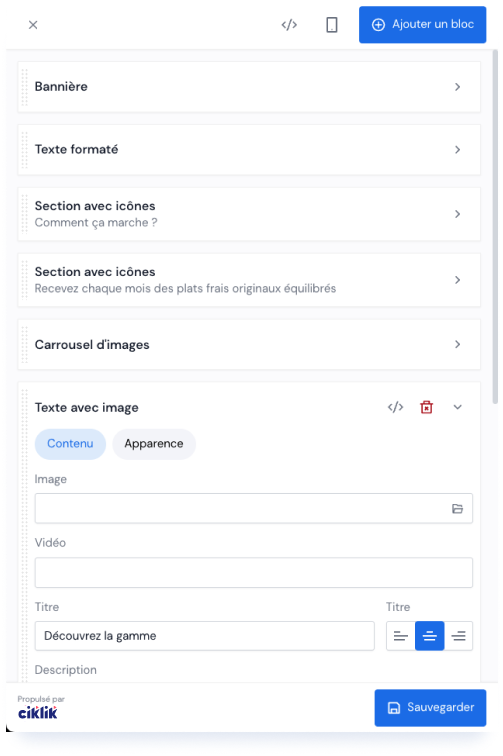Select the Contenu tab
Viewport: 503px width, 756px height.
70,444
